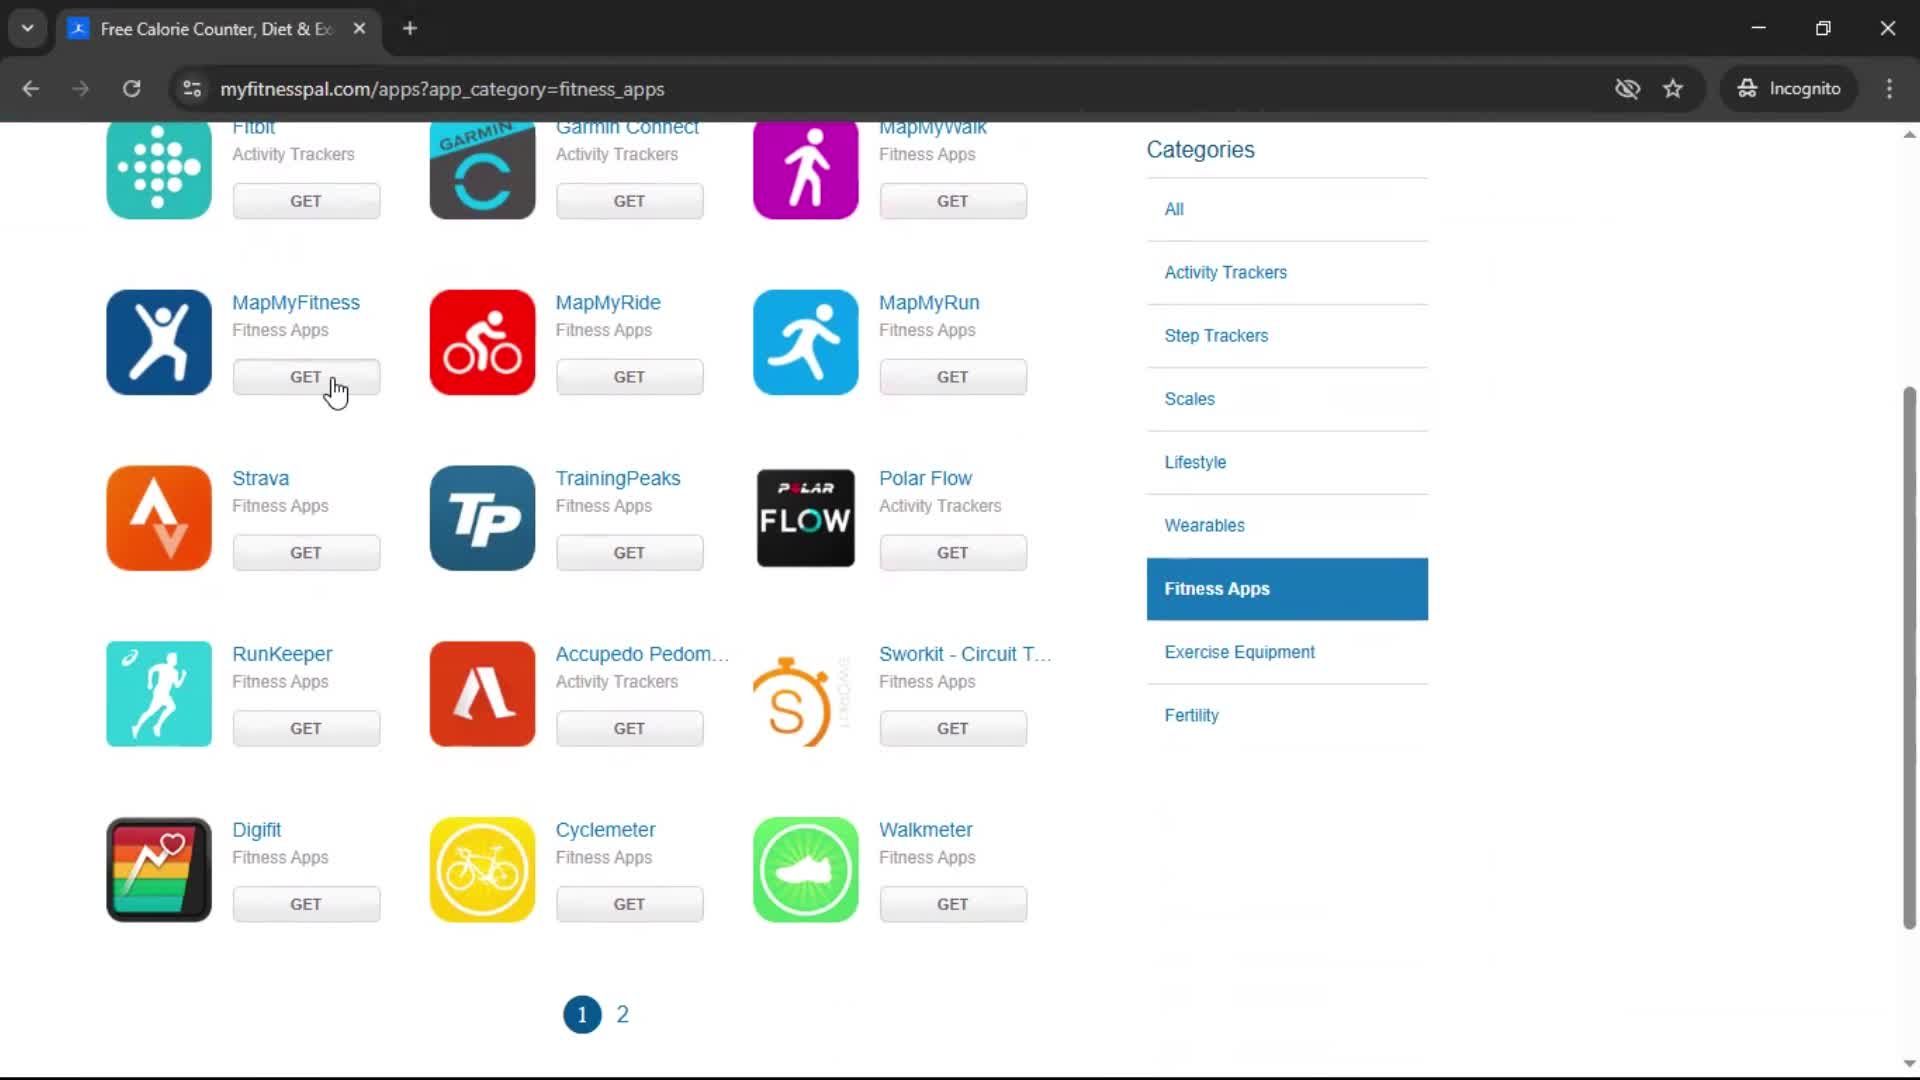Click the Incognito profile button
Viewport: 1920px width, 1080px height.
(1789, 89)
